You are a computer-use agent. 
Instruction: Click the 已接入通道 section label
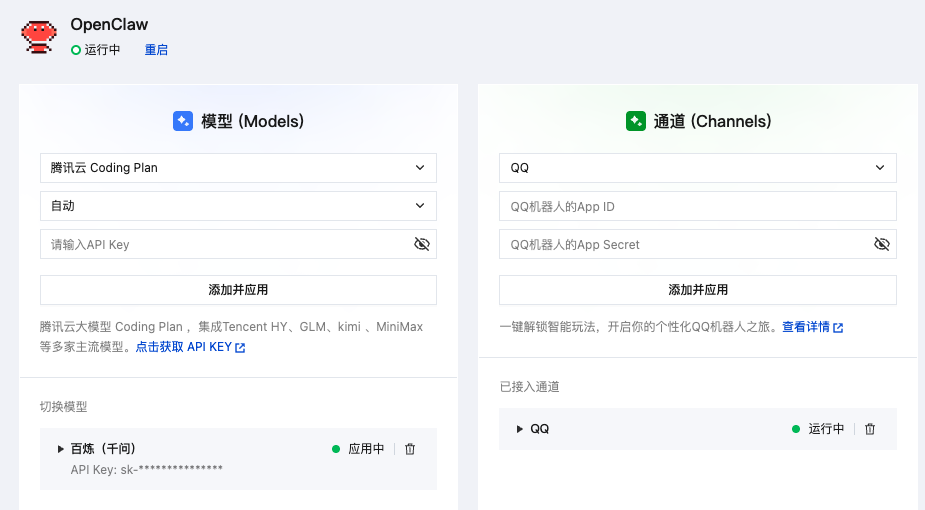tap(529, 387)
